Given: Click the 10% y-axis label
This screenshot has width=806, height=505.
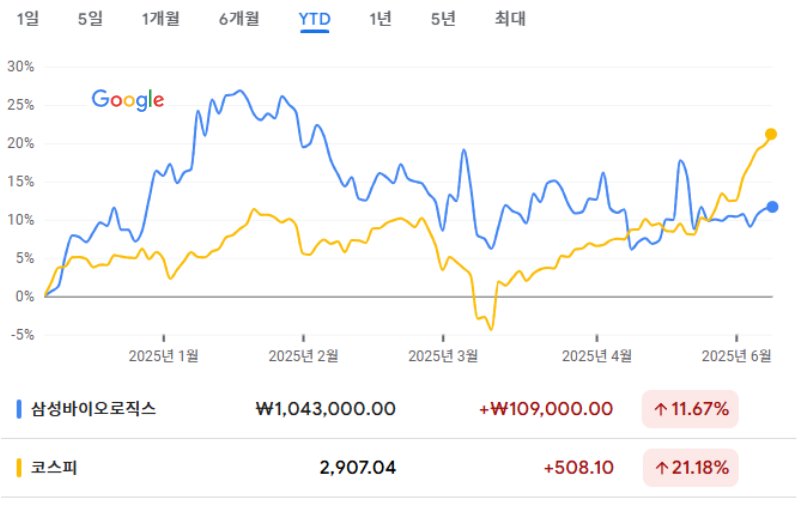Looking at the screenshot, I should point(21,220).
